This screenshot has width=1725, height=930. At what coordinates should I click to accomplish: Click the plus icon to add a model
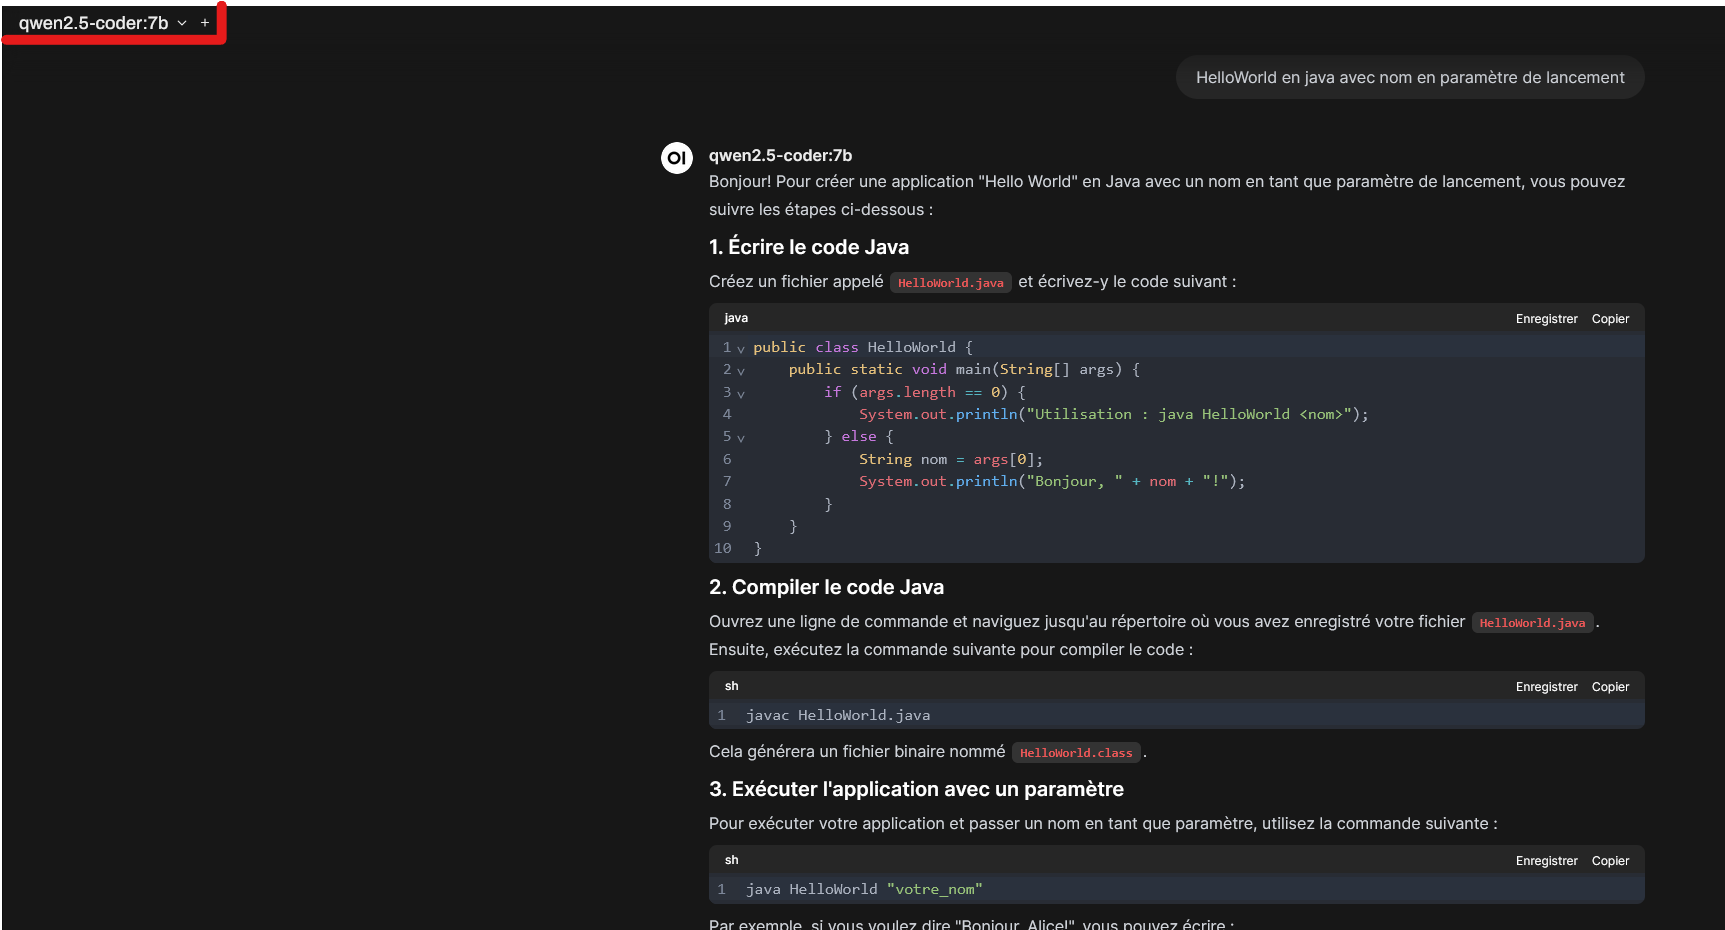pos(205,23)
